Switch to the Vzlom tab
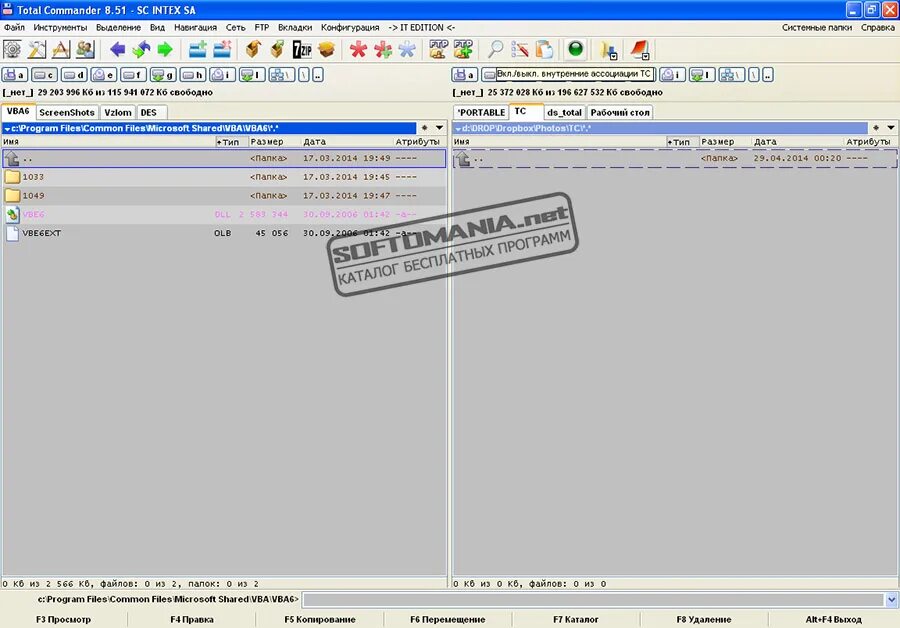Screen dimensions: 900x628 [118, 113]
